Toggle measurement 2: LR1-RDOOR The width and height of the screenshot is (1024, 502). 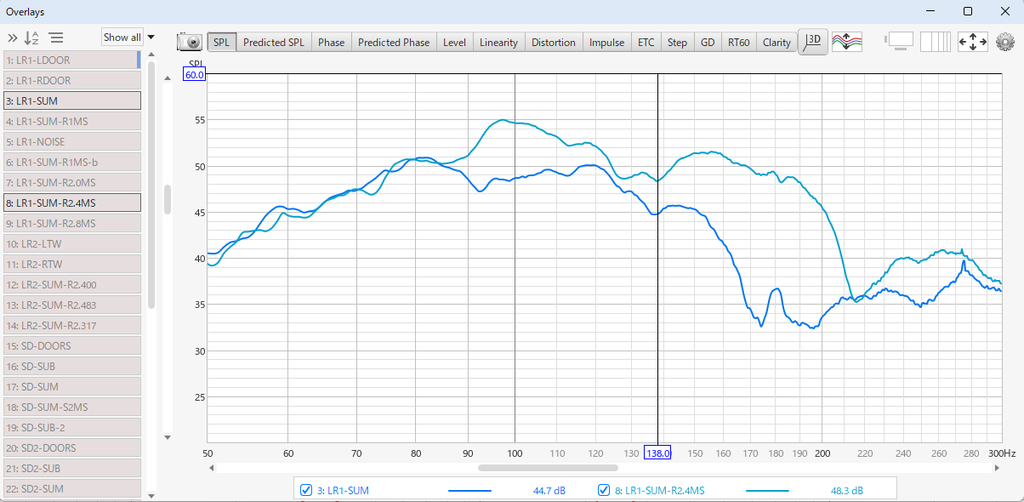tap(72, 80)
